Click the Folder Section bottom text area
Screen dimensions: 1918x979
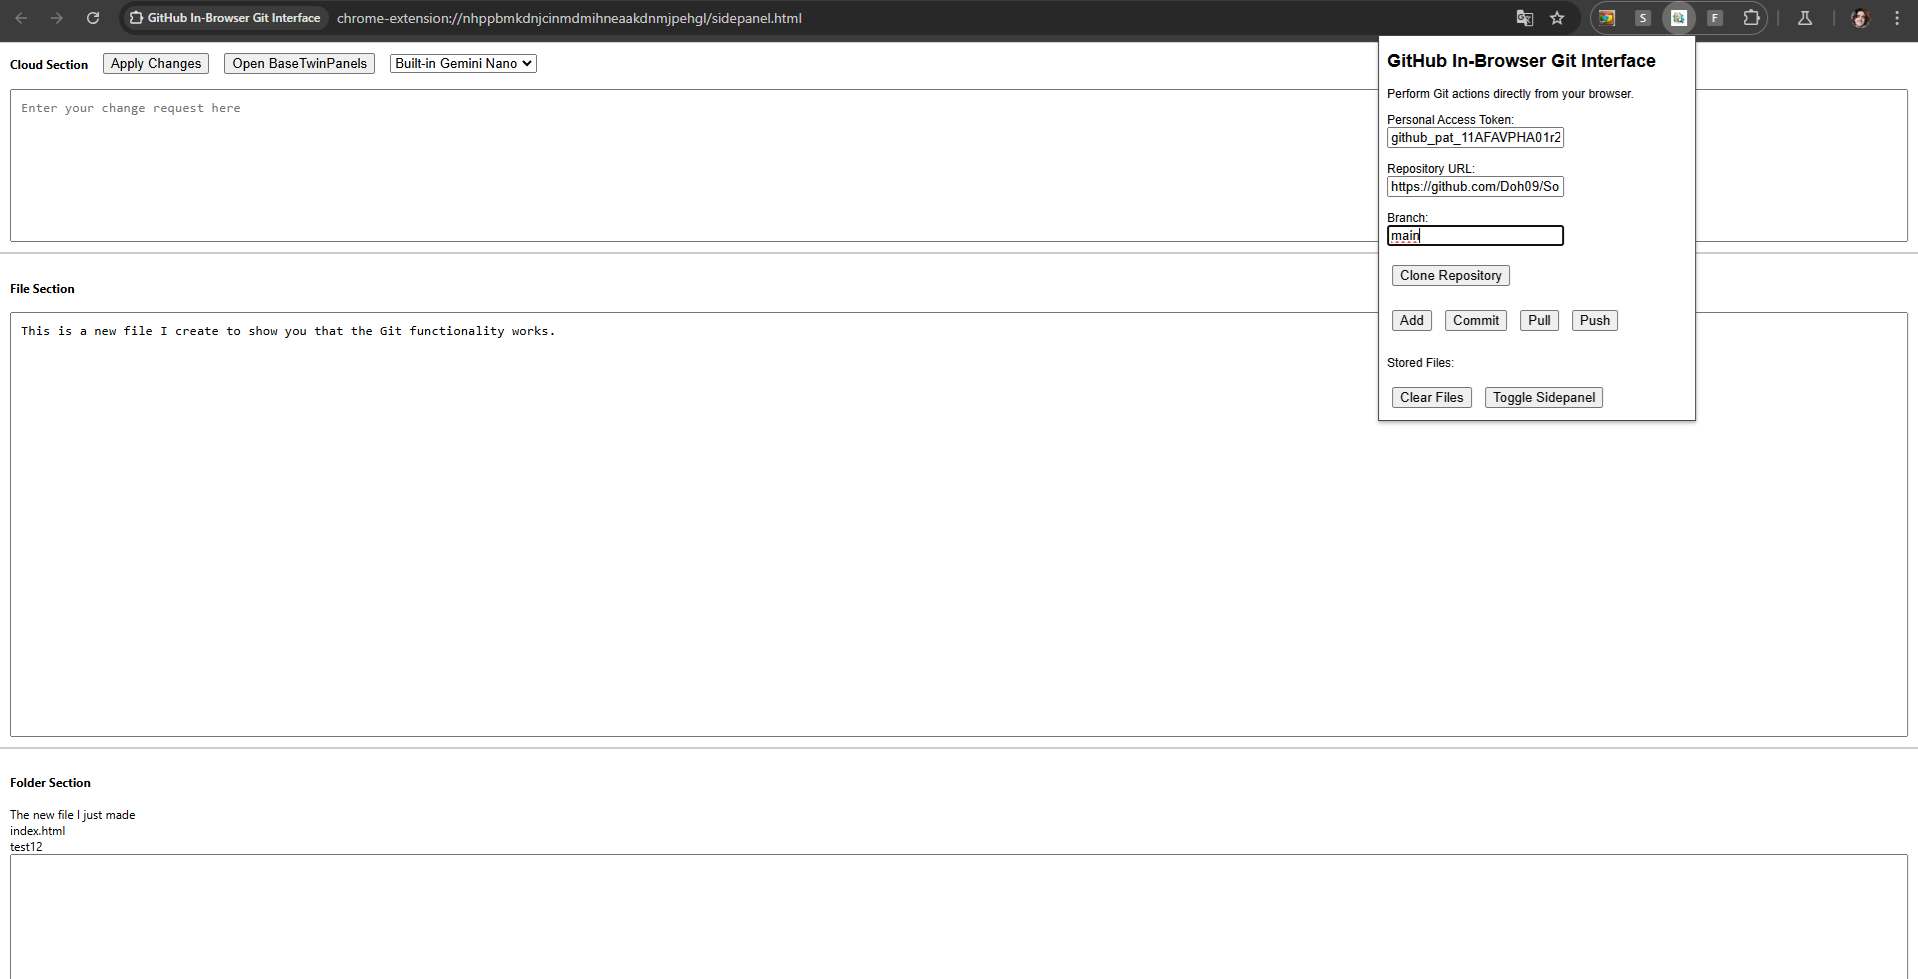pos(959,916)
